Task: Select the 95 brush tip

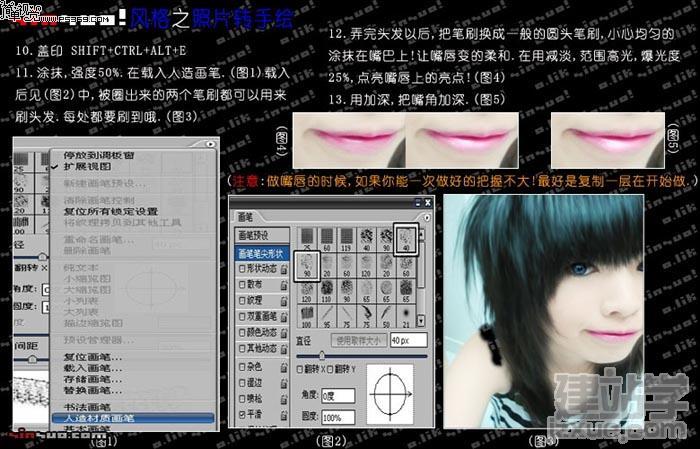Action: click(x=327, y=316)
